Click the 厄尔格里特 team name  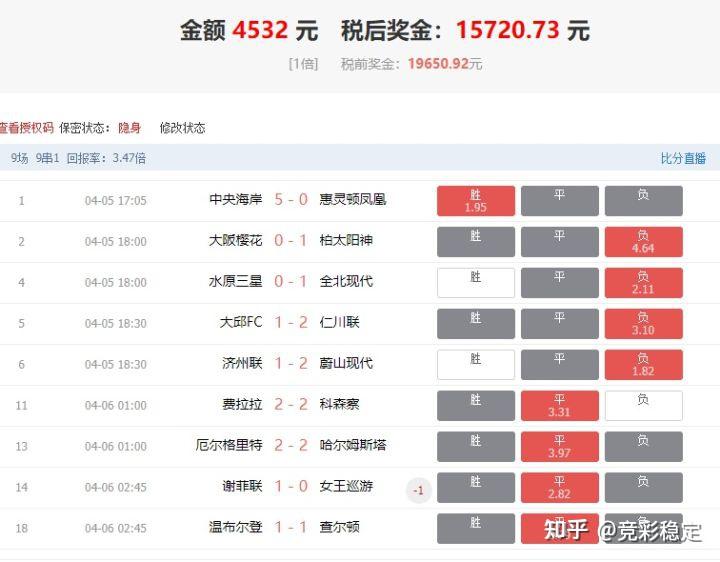(x=229, y=445)
